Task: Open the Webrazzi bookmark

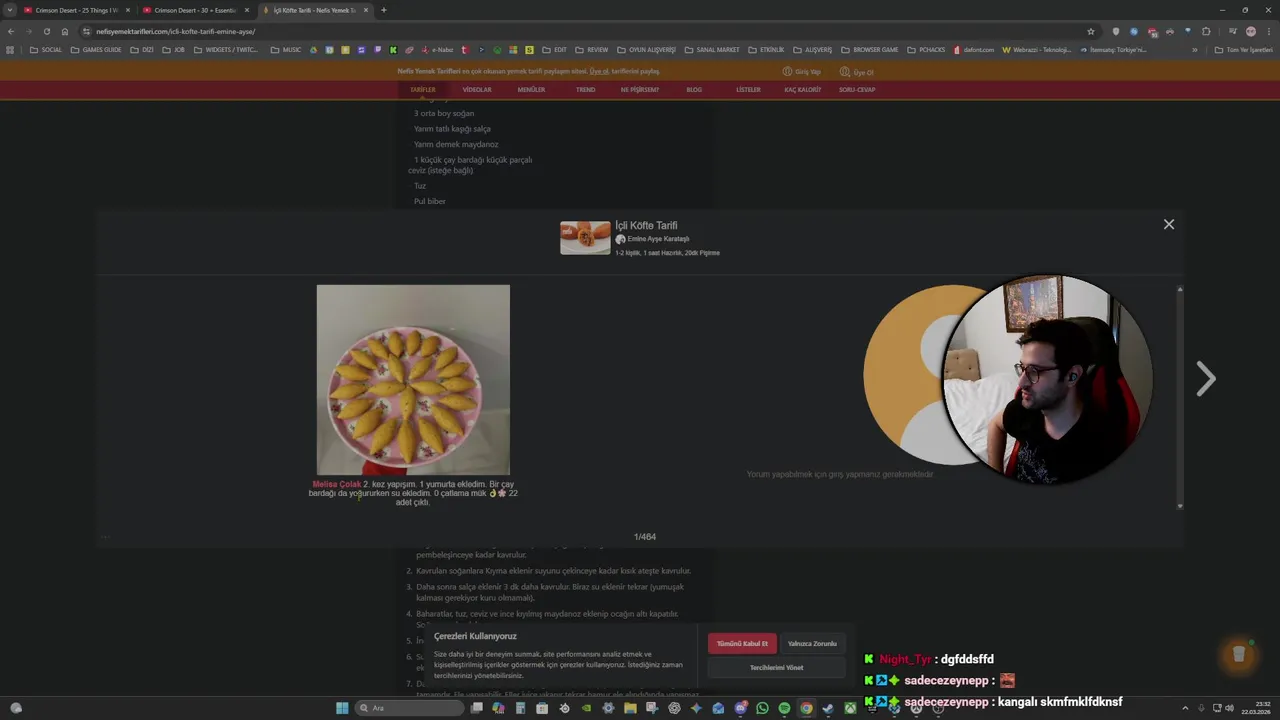Action: (1036, 49)
